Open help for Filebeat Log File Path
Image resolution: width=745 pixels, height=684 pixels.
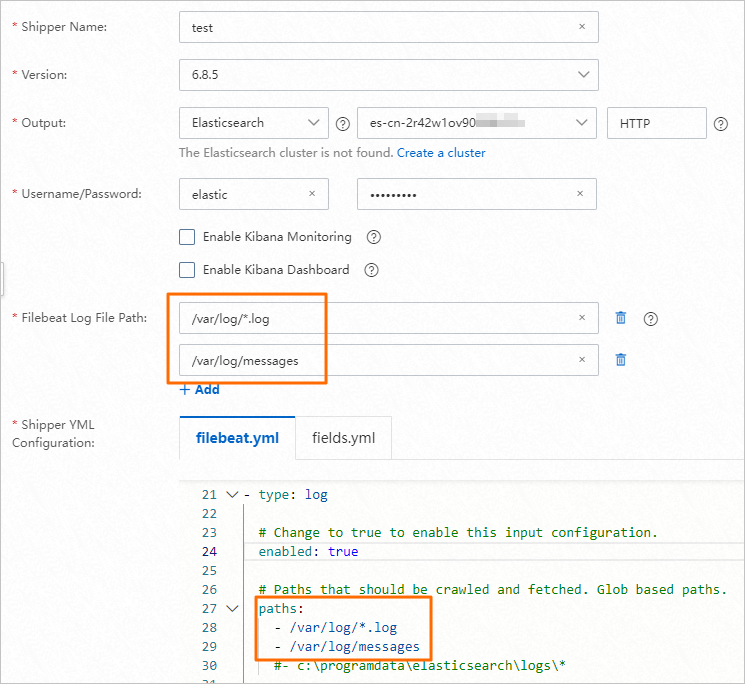coord(650,319)
